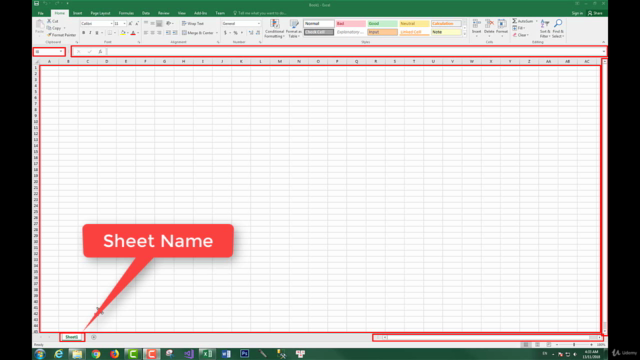Open Google Chrome from the taskbar
This screenshot has height=360, width=640.
(x=96, y=353)
